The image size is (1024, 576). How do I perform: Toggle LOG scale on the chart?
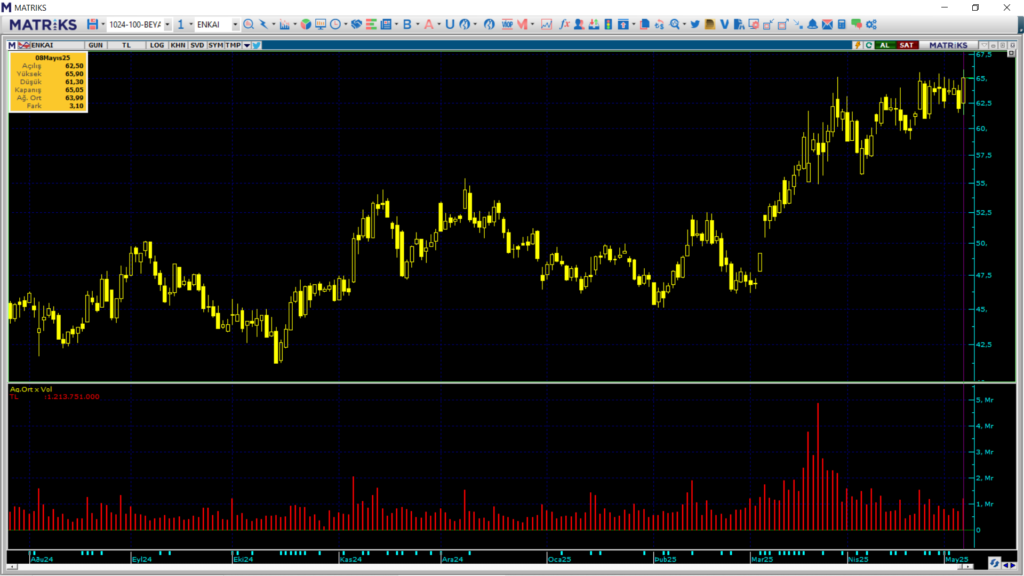point(157,45)
